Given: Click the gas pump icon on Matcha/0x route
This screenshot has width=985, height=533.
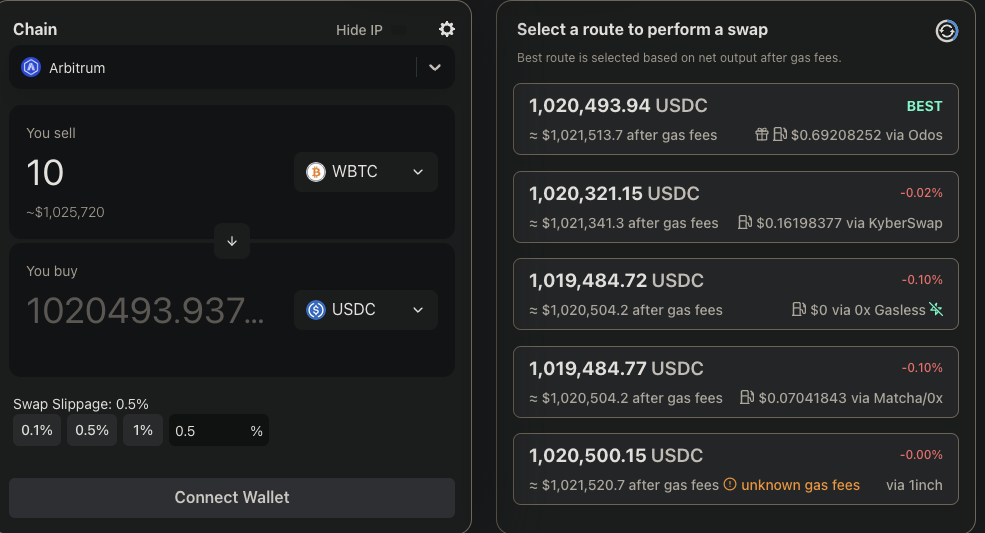Looking at the screenshot, I should coord(747,397).
